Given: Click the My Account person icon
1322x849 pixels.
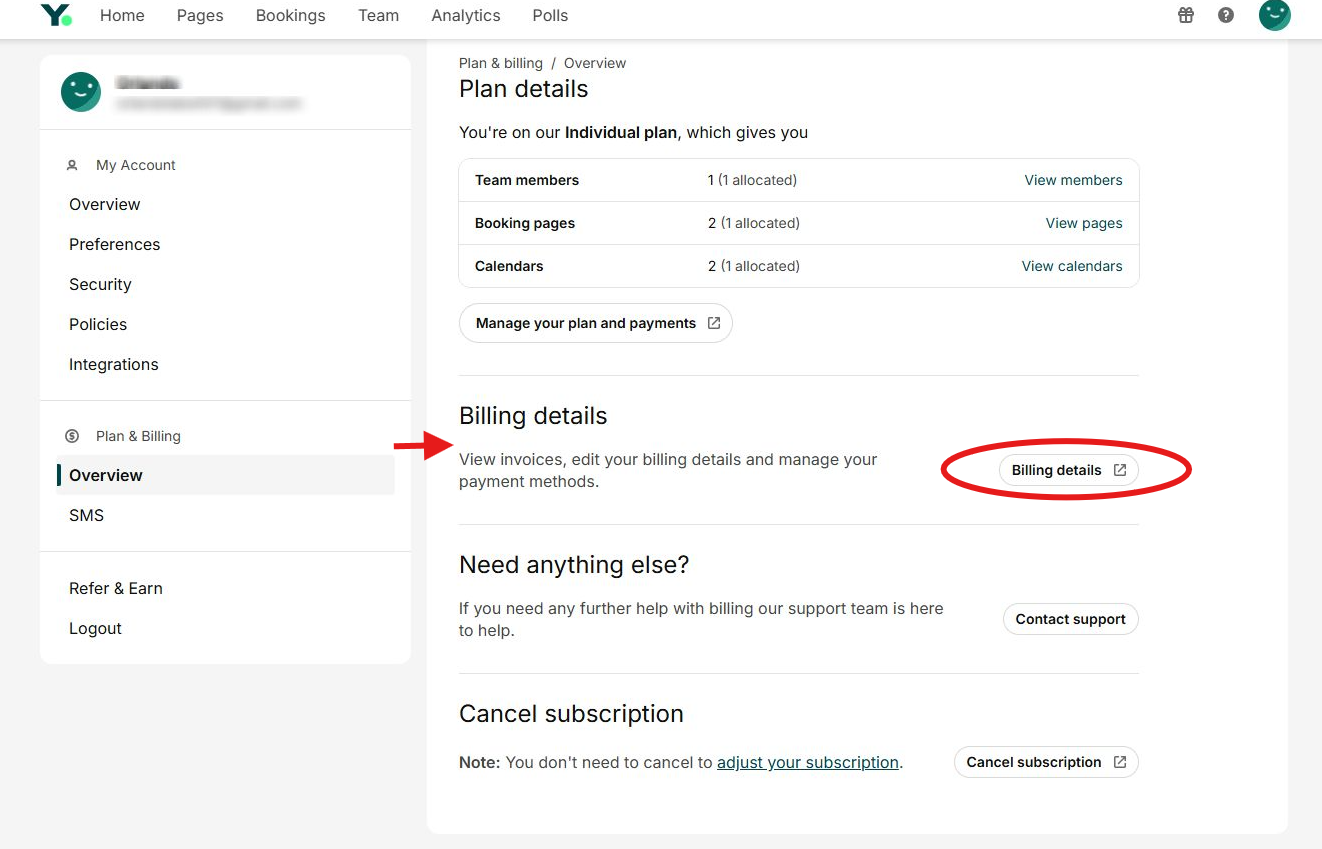Looking at the screenshot, I should (x=72, y=165).
